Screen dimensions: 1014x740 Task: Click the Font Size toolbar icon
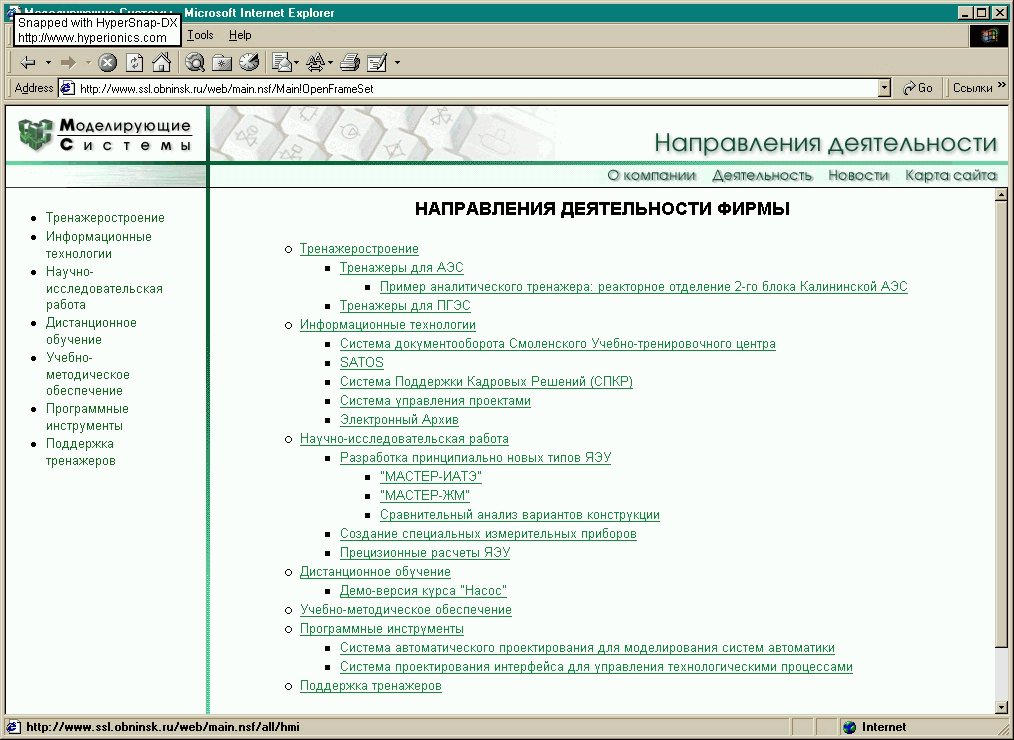point(315,63)
